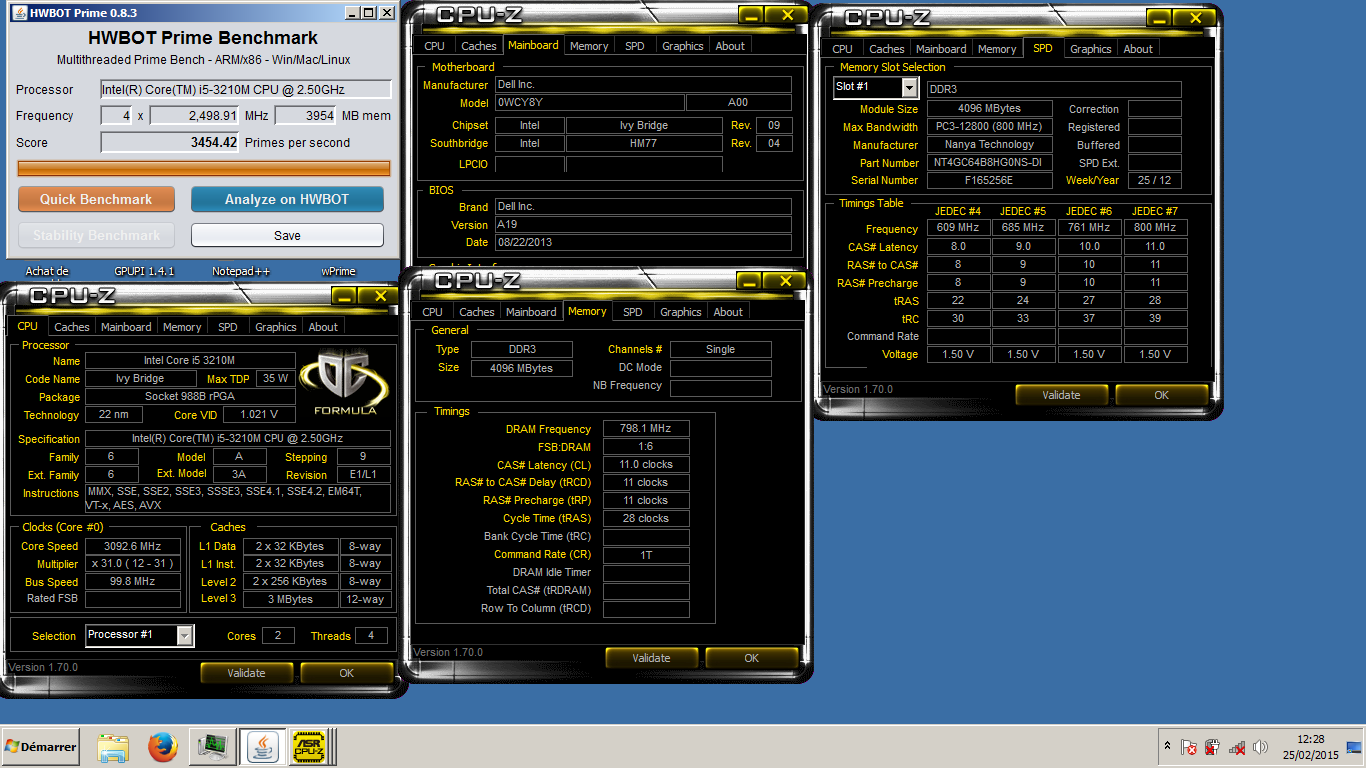
Task: Click Validate in the SPD CPU-Z window
Action: pos(1061,395)
